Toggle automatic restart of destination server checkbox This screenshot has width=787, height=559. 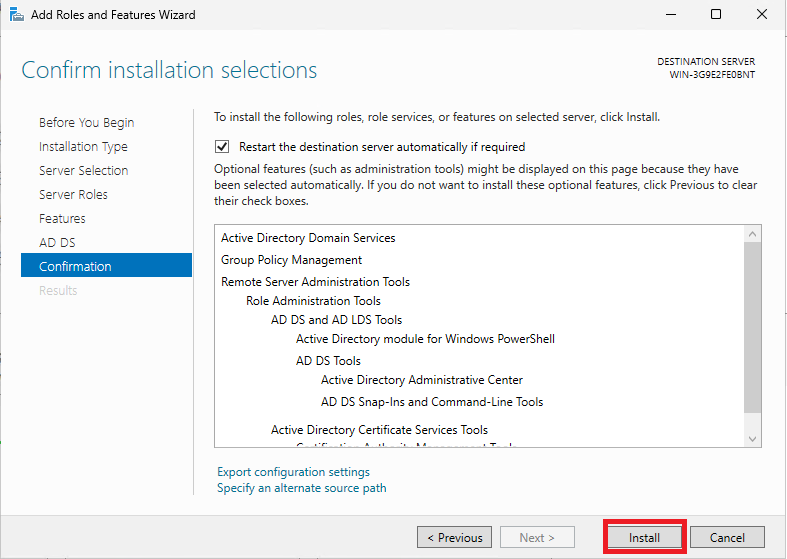pos(222,147)
